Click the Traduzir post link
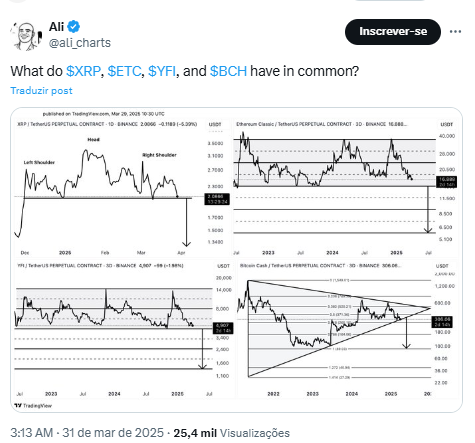Image resolution: width=475 pixels, height=443 pixels. pyautogui.click(x=41, y=91)
